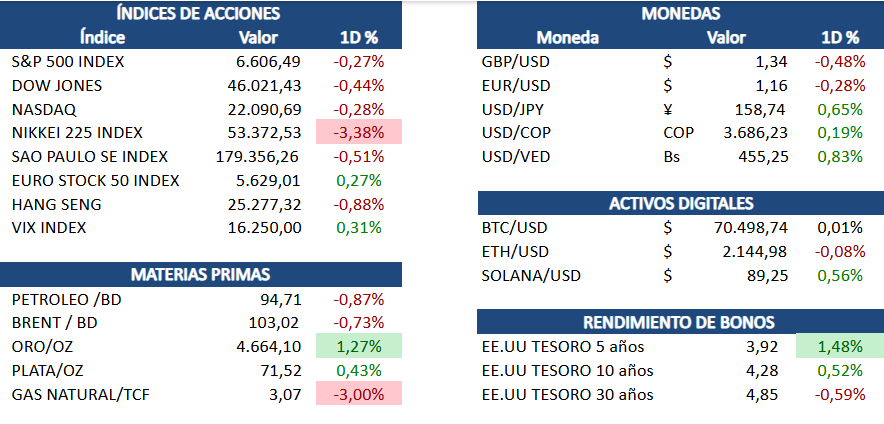The height and width of the screenshot is (424, 884).
Task: Select the BRENT / BD commodity label
Action: click(x=55, y=323)
